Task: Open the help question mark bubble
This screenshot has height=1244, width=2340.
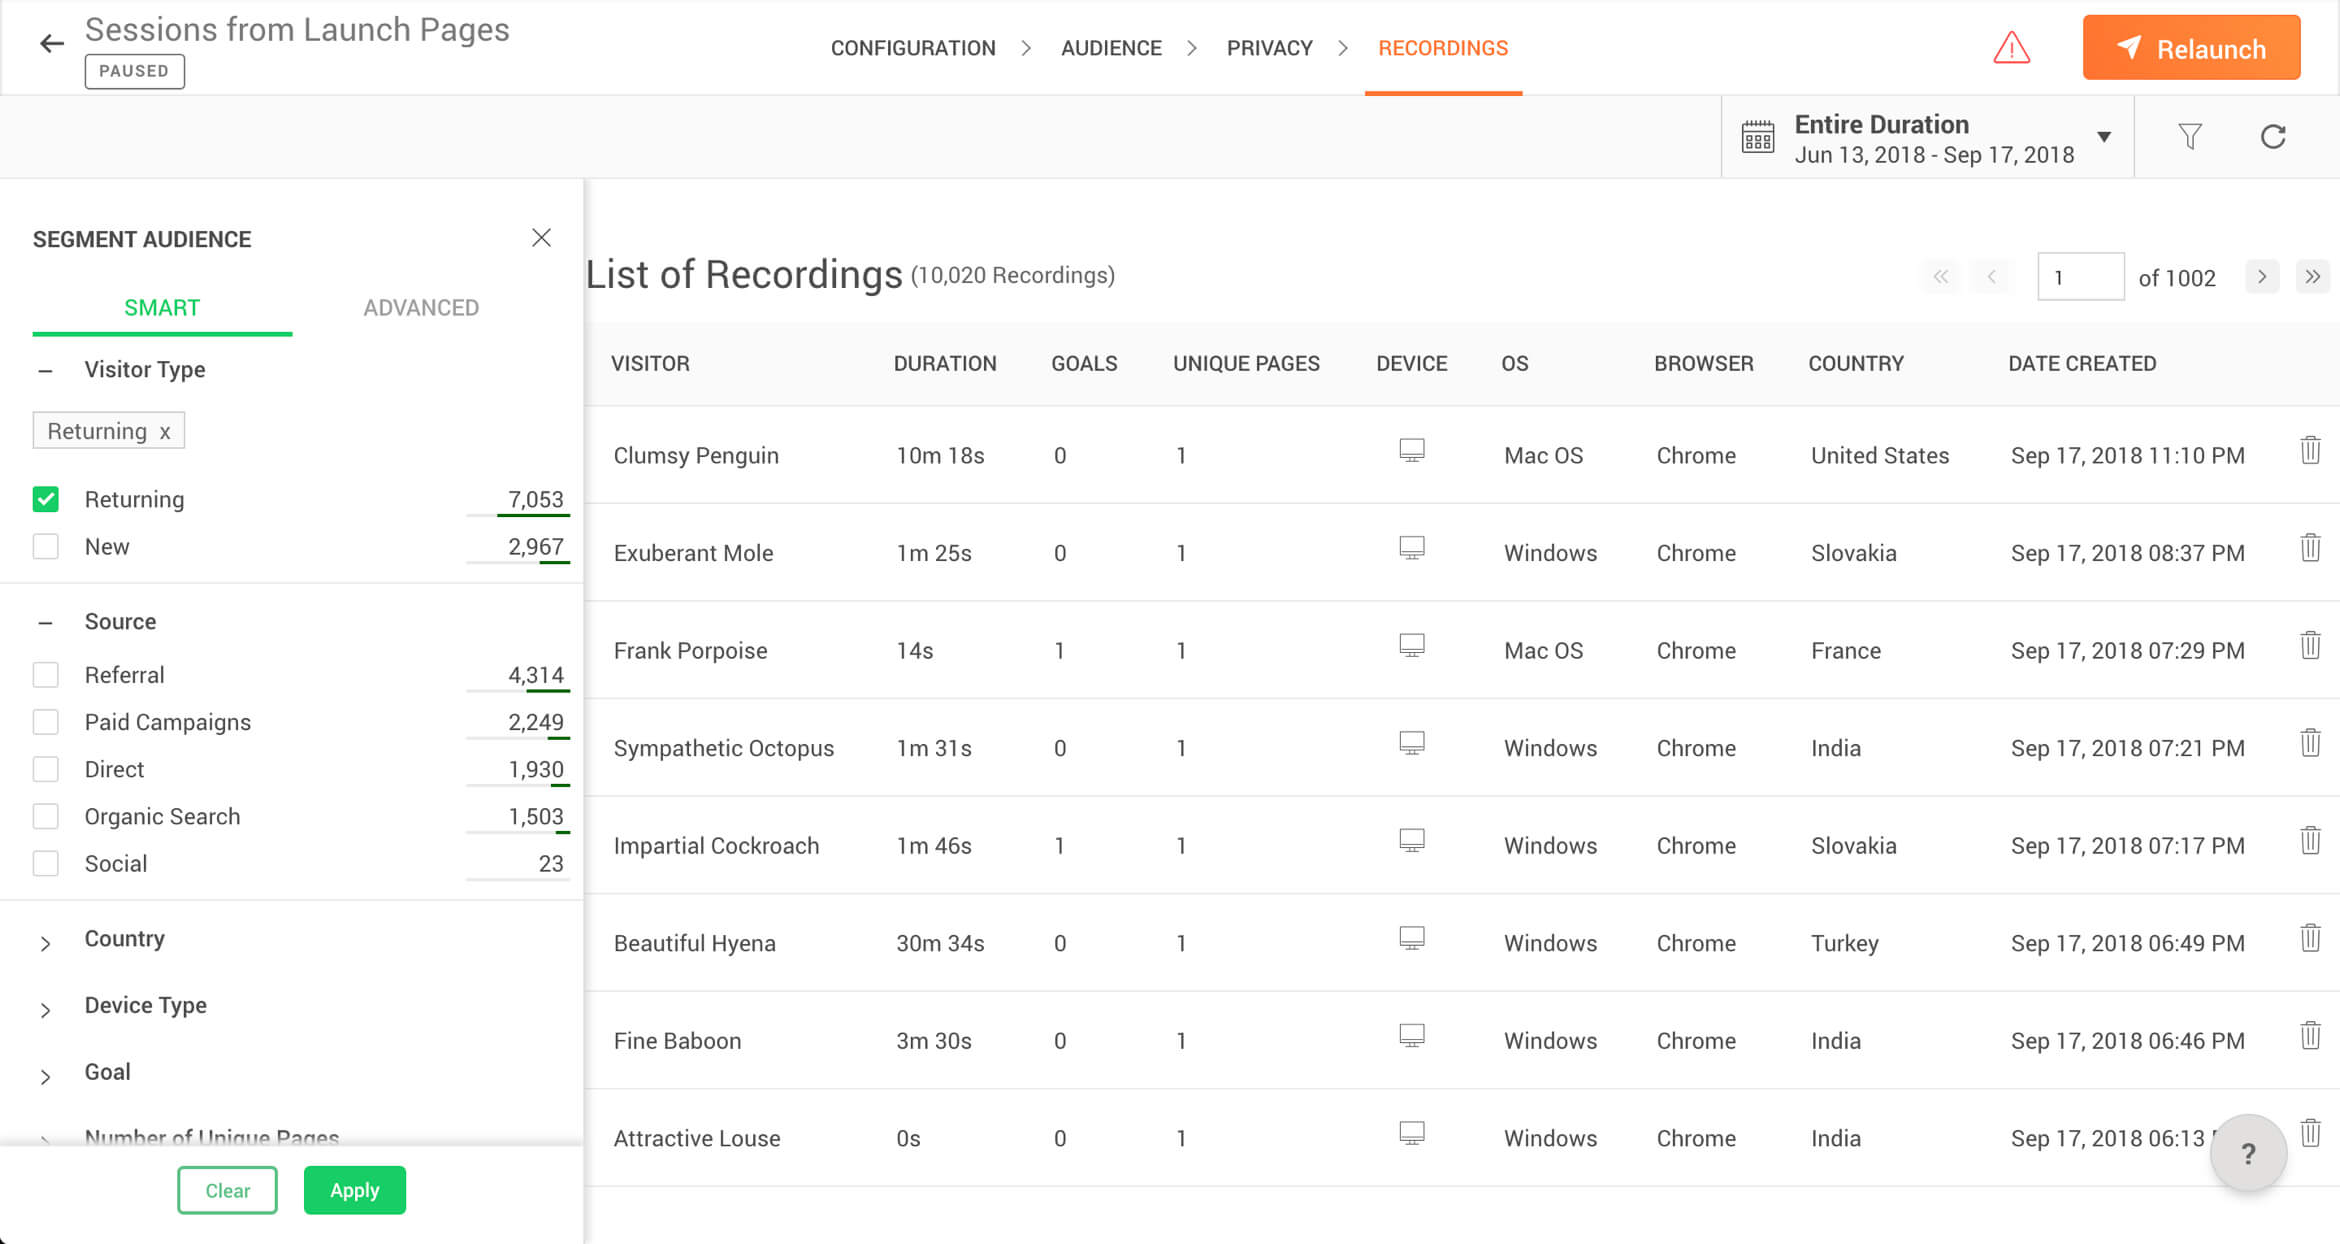Action: click(x=2248, y=1153)
